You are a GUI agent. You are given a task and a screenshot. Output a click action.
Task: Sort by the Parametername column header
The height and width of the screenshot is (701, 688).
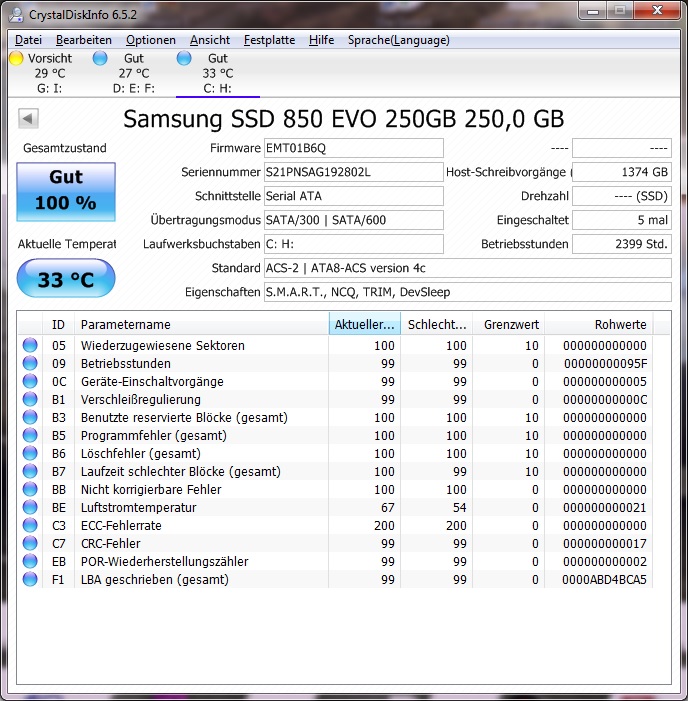201,325
